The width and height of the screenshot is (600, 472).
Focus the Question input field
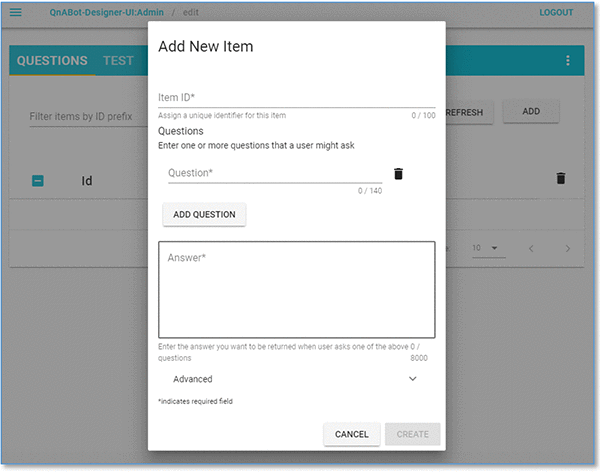coord(275,173)
